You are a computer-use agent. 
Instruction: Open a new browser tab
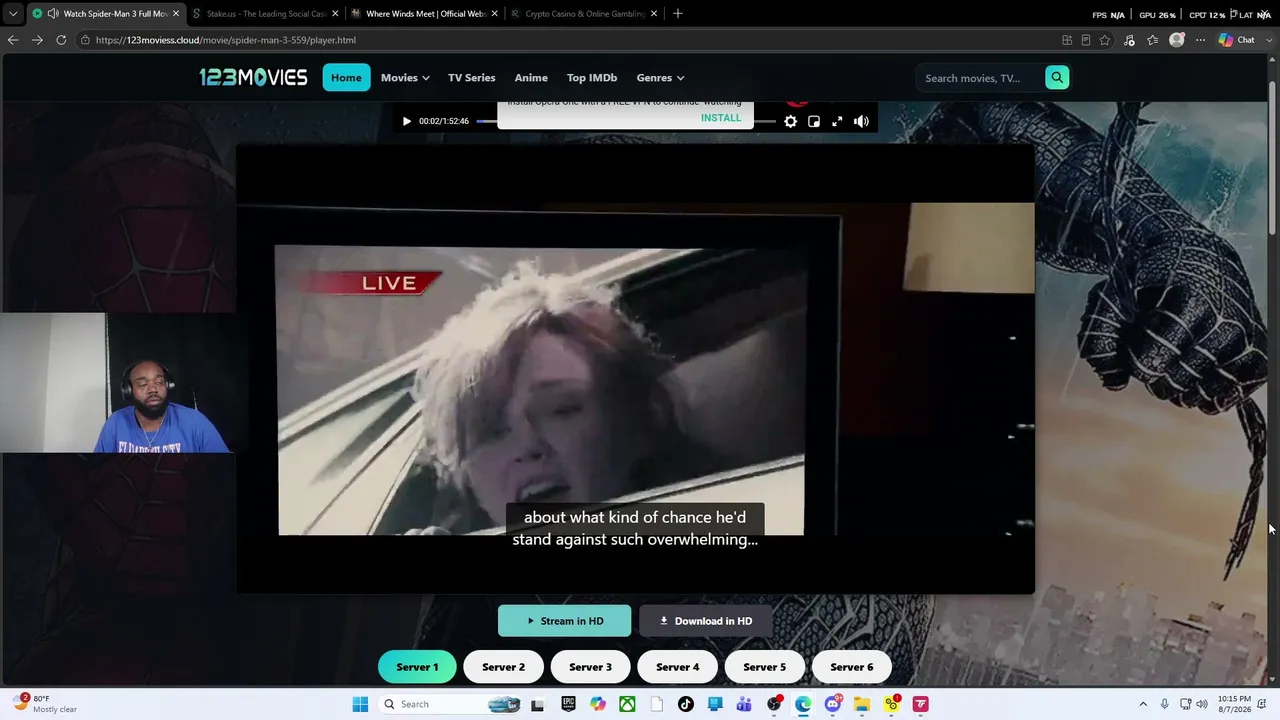tap(678, 14)
